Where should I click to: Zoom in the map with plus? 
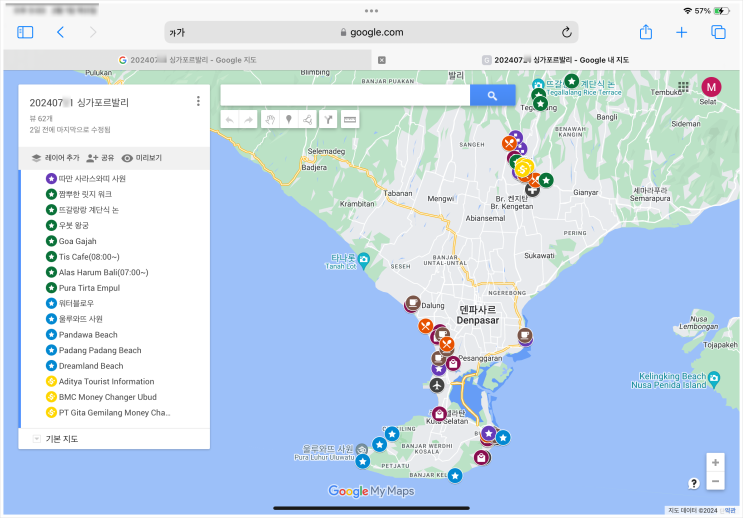pyautogui.click(x=714, y=462)
